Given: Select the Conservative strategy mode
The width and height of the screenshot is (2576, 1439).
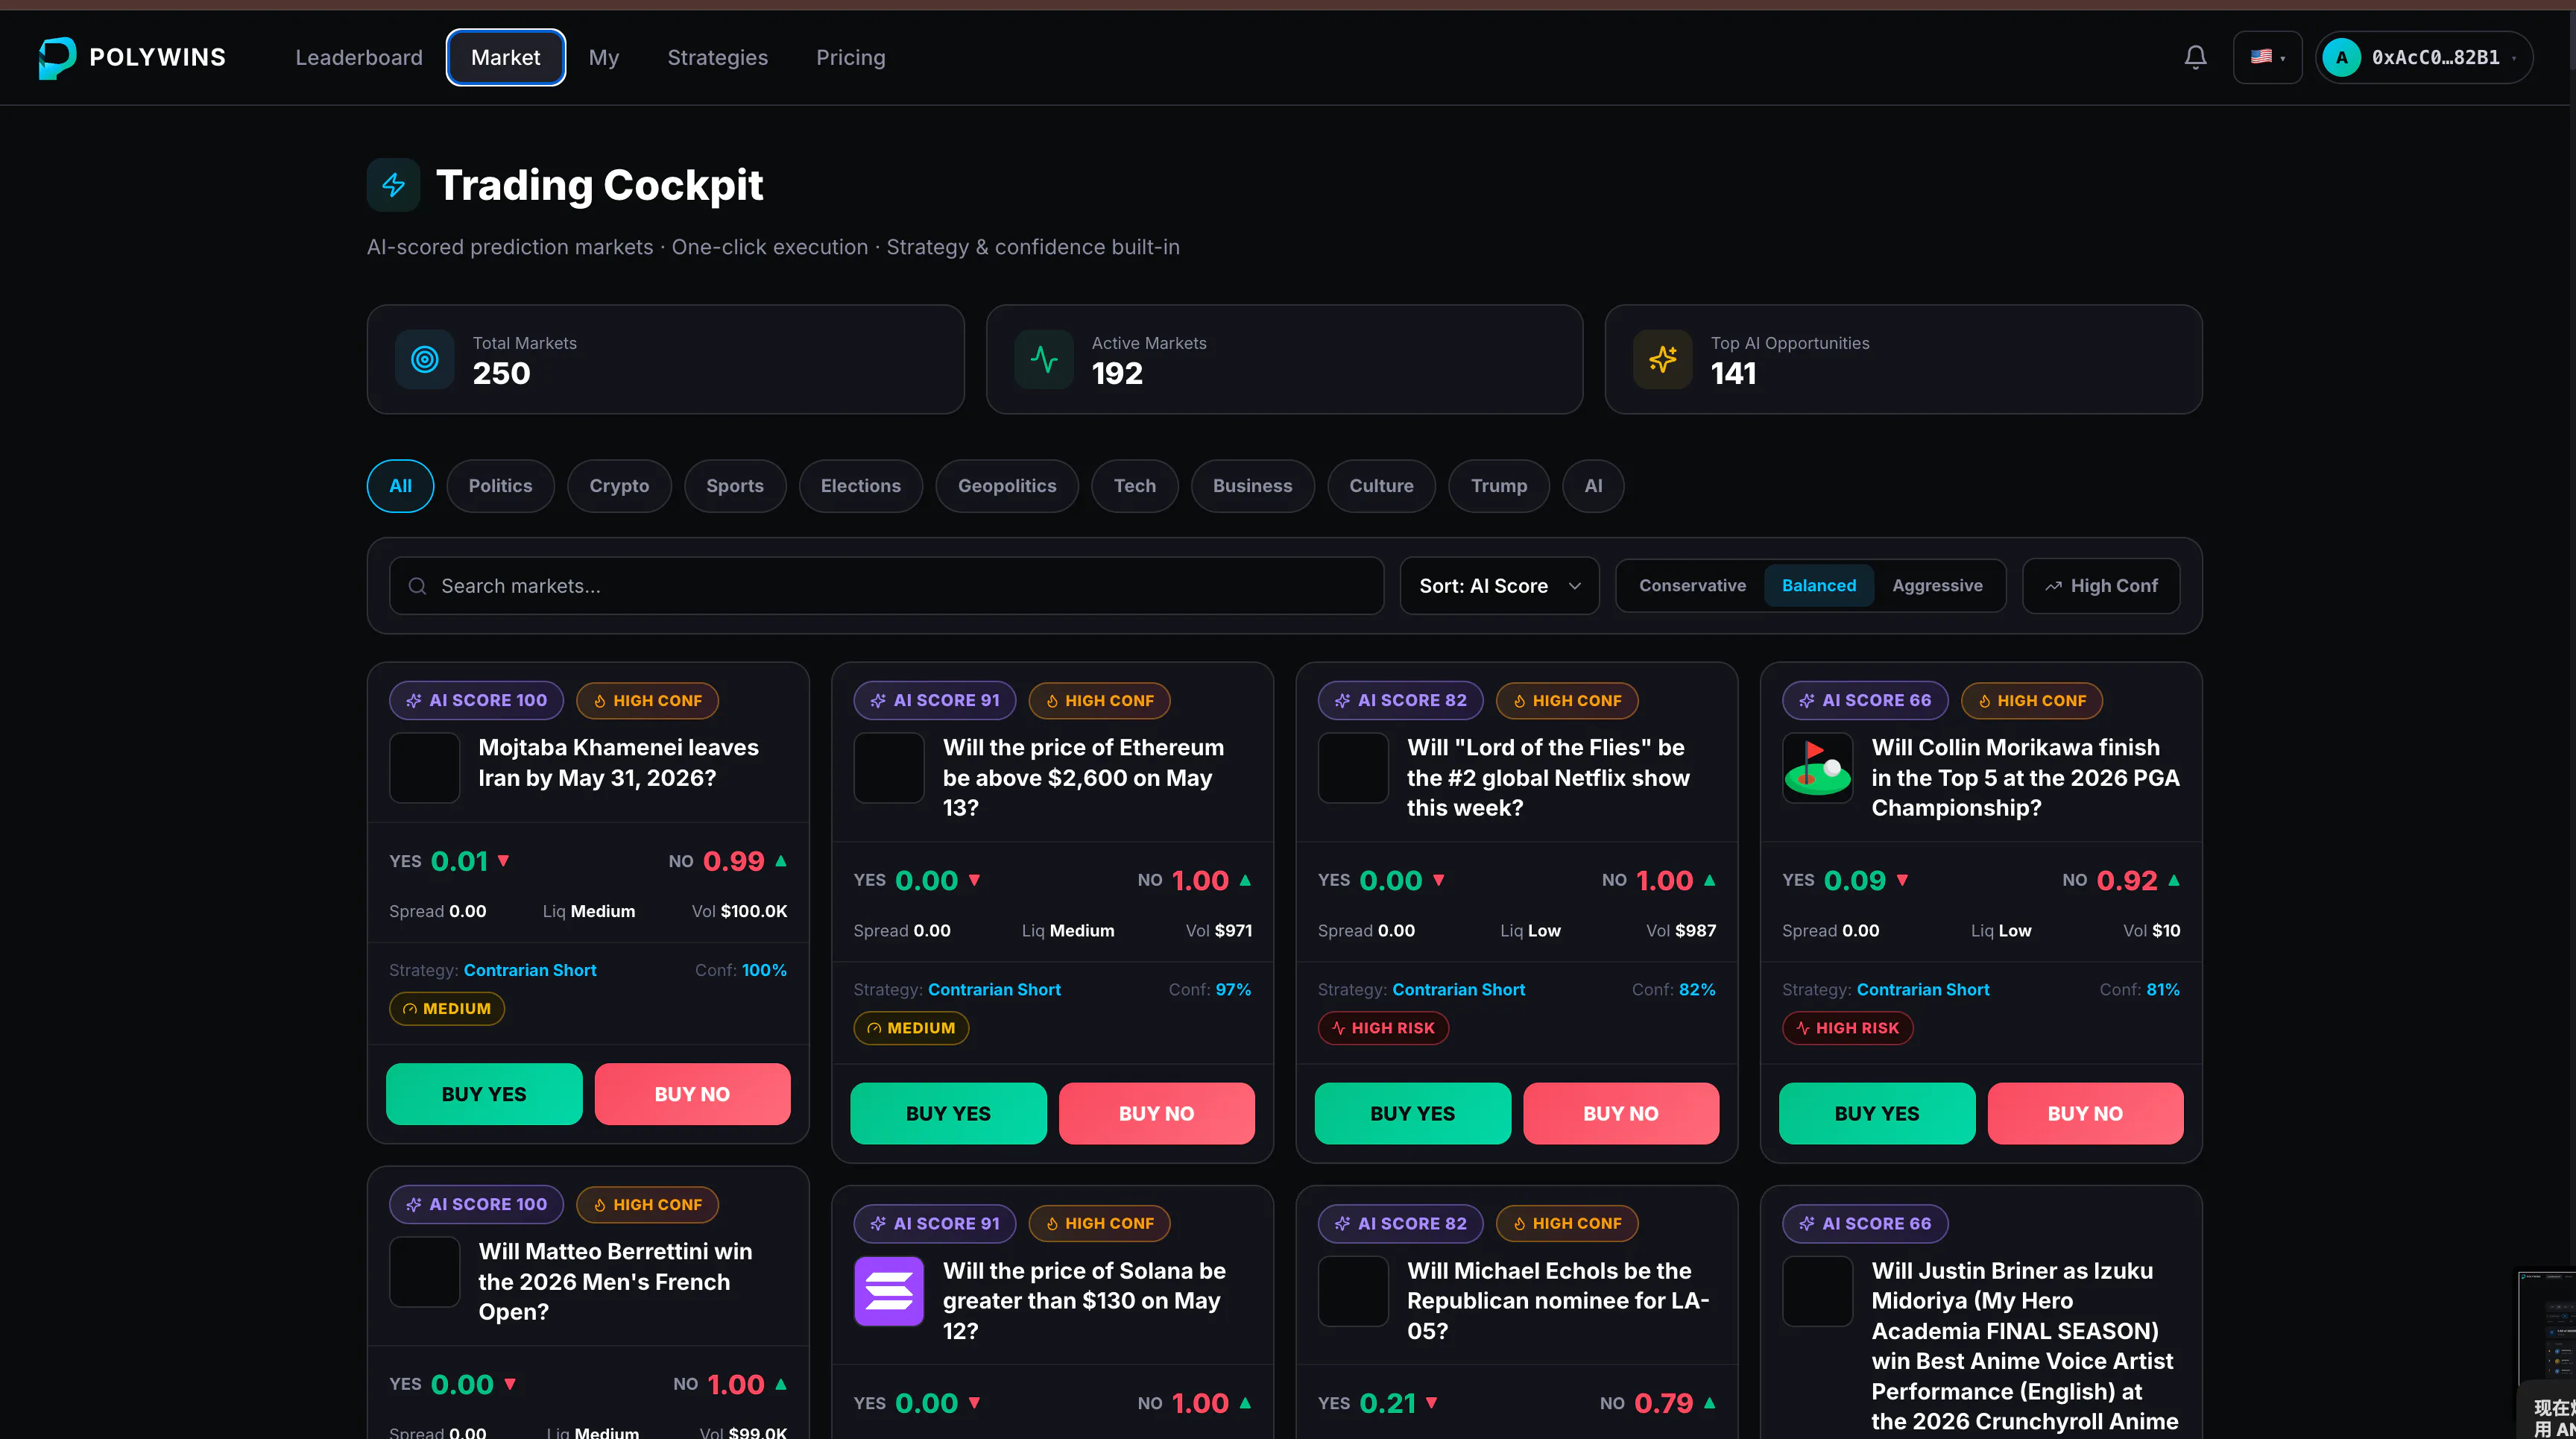Looking at the screenshot, I should coord(1692,586).
